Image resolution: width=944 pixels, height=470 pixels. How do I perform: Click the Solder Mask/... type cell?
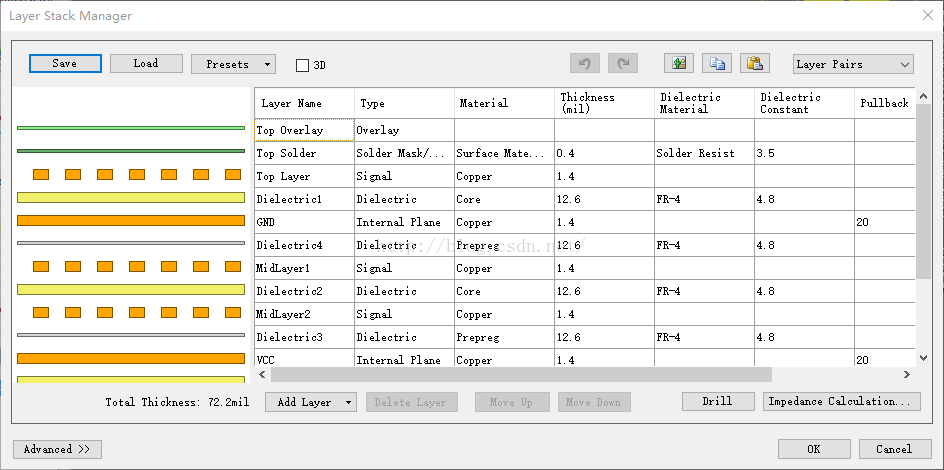coord(405,153)
